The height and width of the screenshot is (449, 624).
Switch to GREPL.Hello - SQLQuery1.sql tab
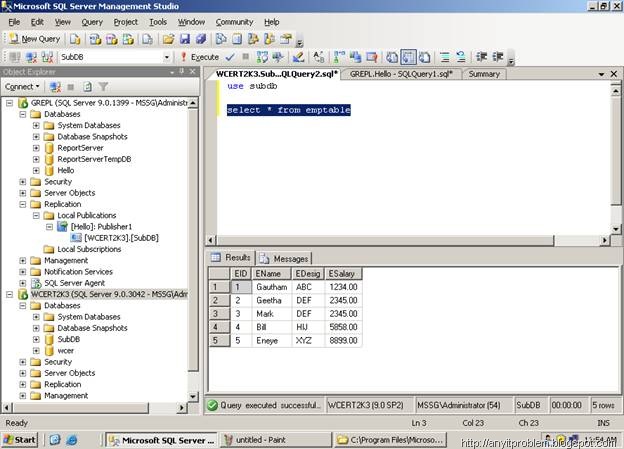401,74
